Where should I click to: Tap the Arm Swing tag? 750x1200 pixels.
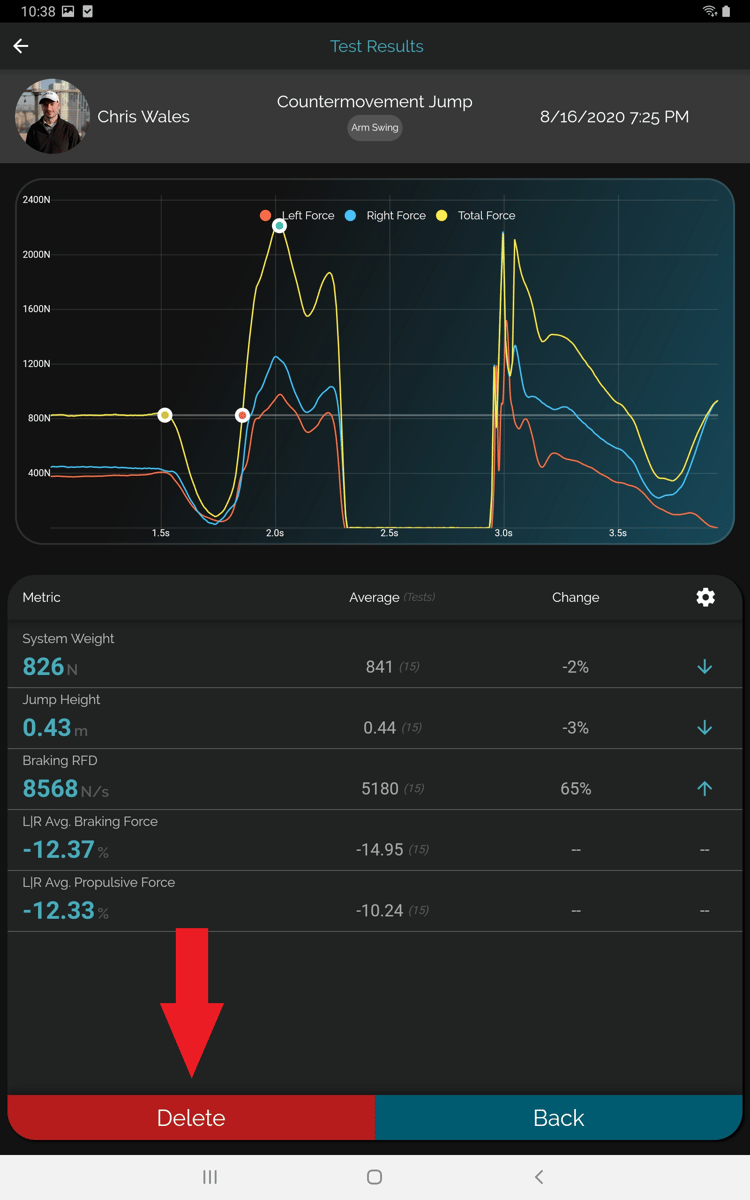(375, 128)
